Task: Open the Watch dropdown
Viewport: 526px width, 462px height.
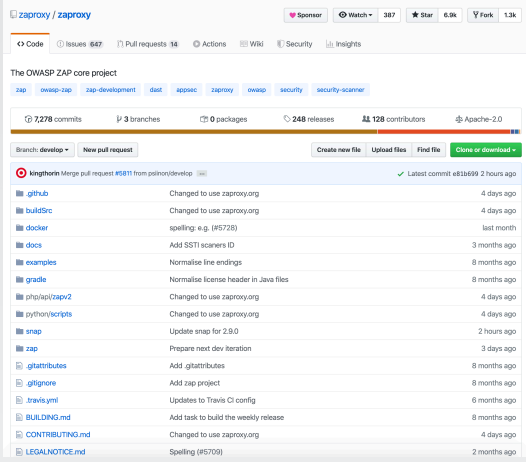Action: [356, 15]
